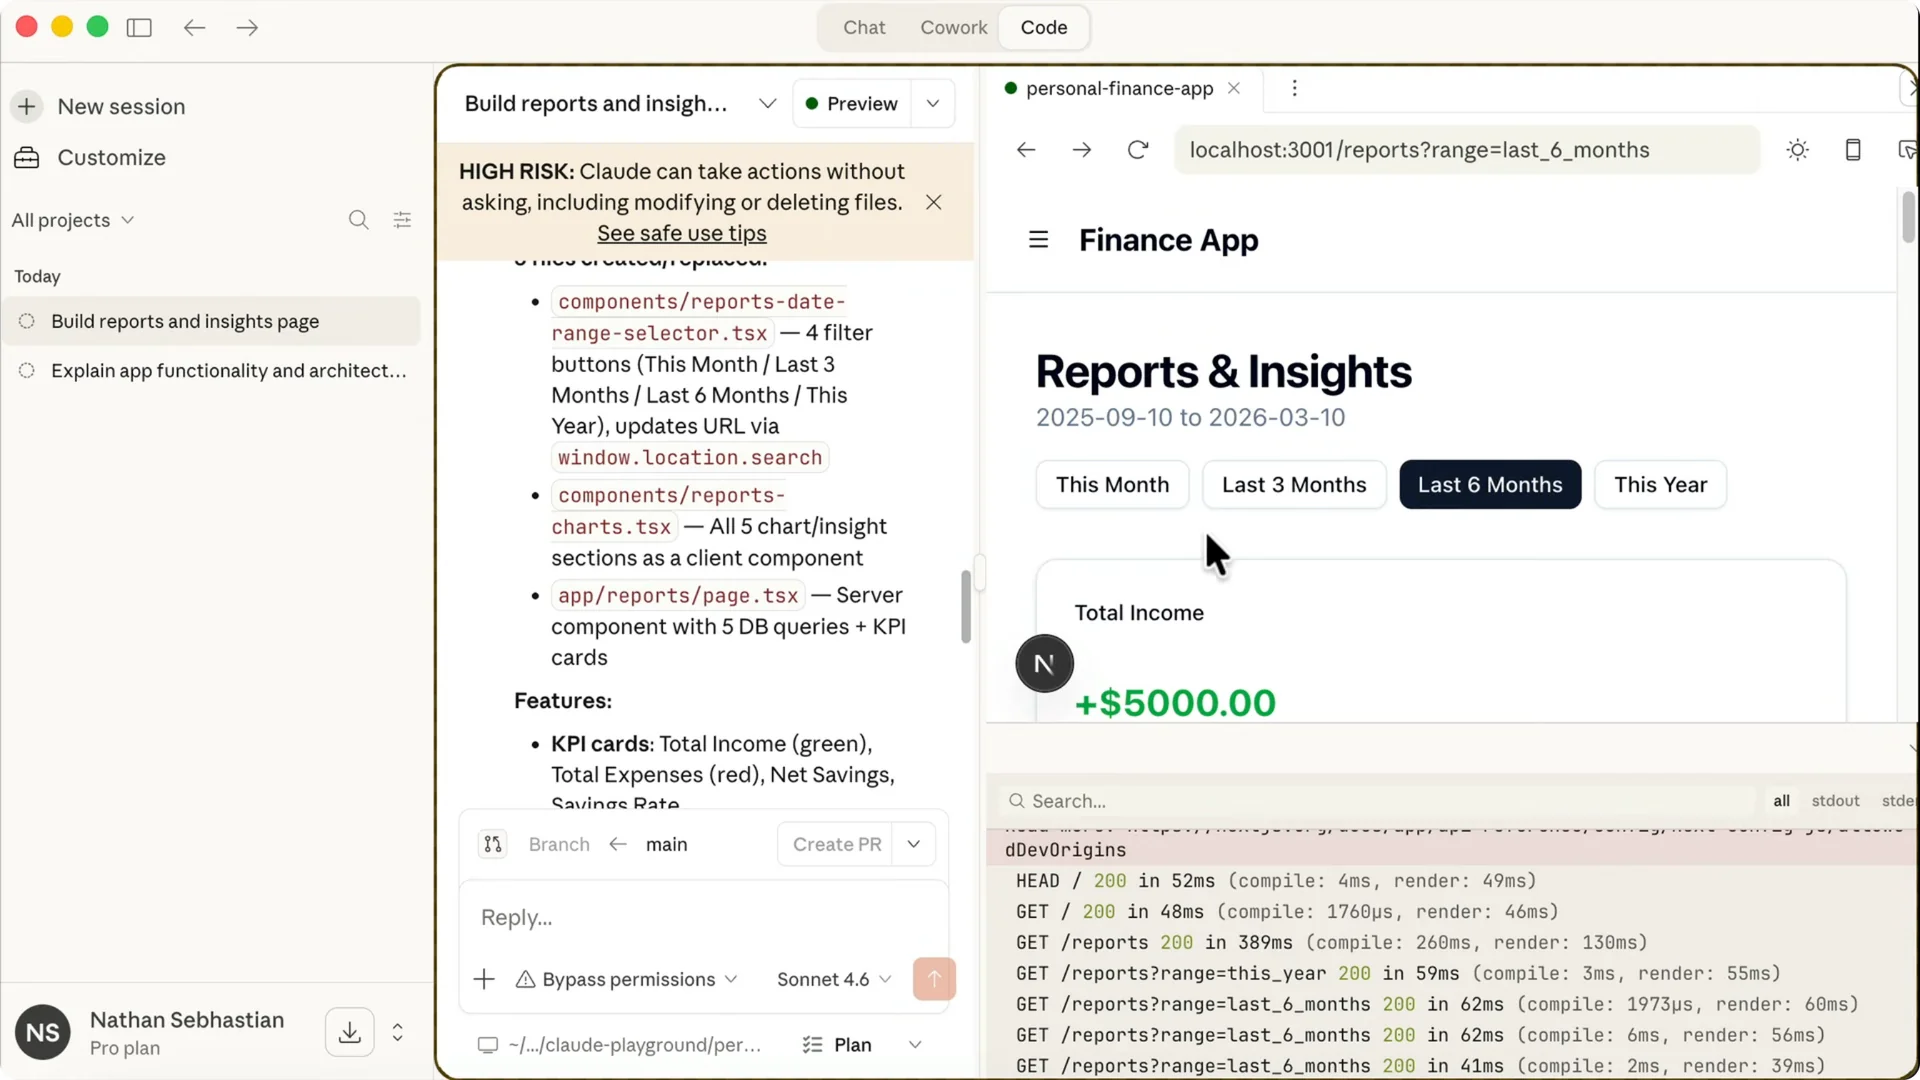The image size is (1920, 1080).
Task: Click components/reports-charts.tsx file name
Action: 669,511
